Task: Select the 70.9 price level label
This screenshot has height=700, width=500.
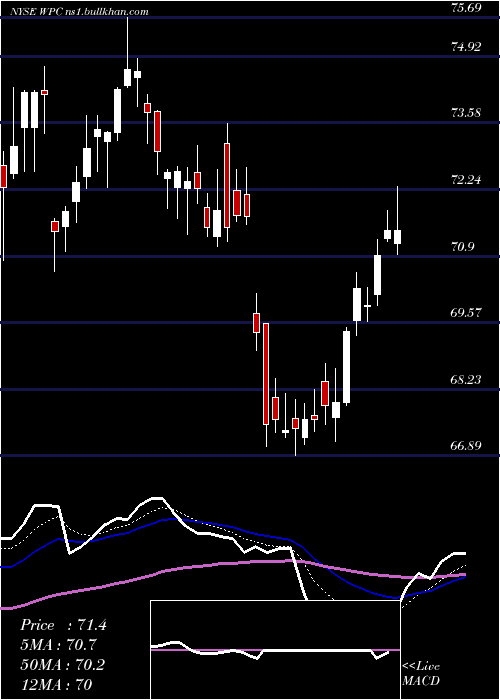Action: click(x=463, y=246)
